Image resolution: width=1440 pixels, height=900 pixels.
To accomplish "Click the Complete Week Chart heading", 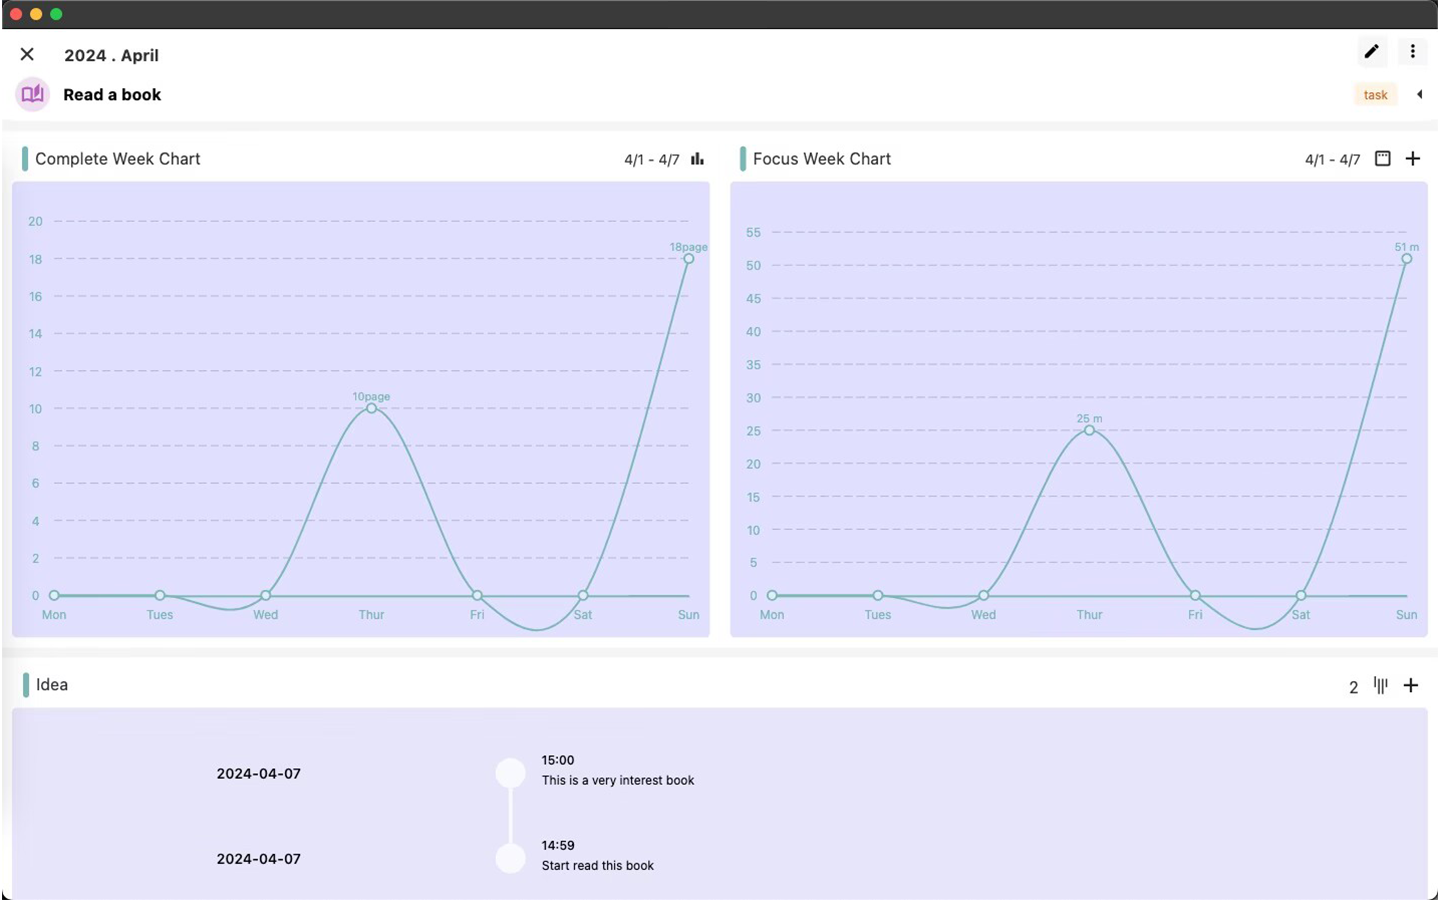I will click(117, 159).
